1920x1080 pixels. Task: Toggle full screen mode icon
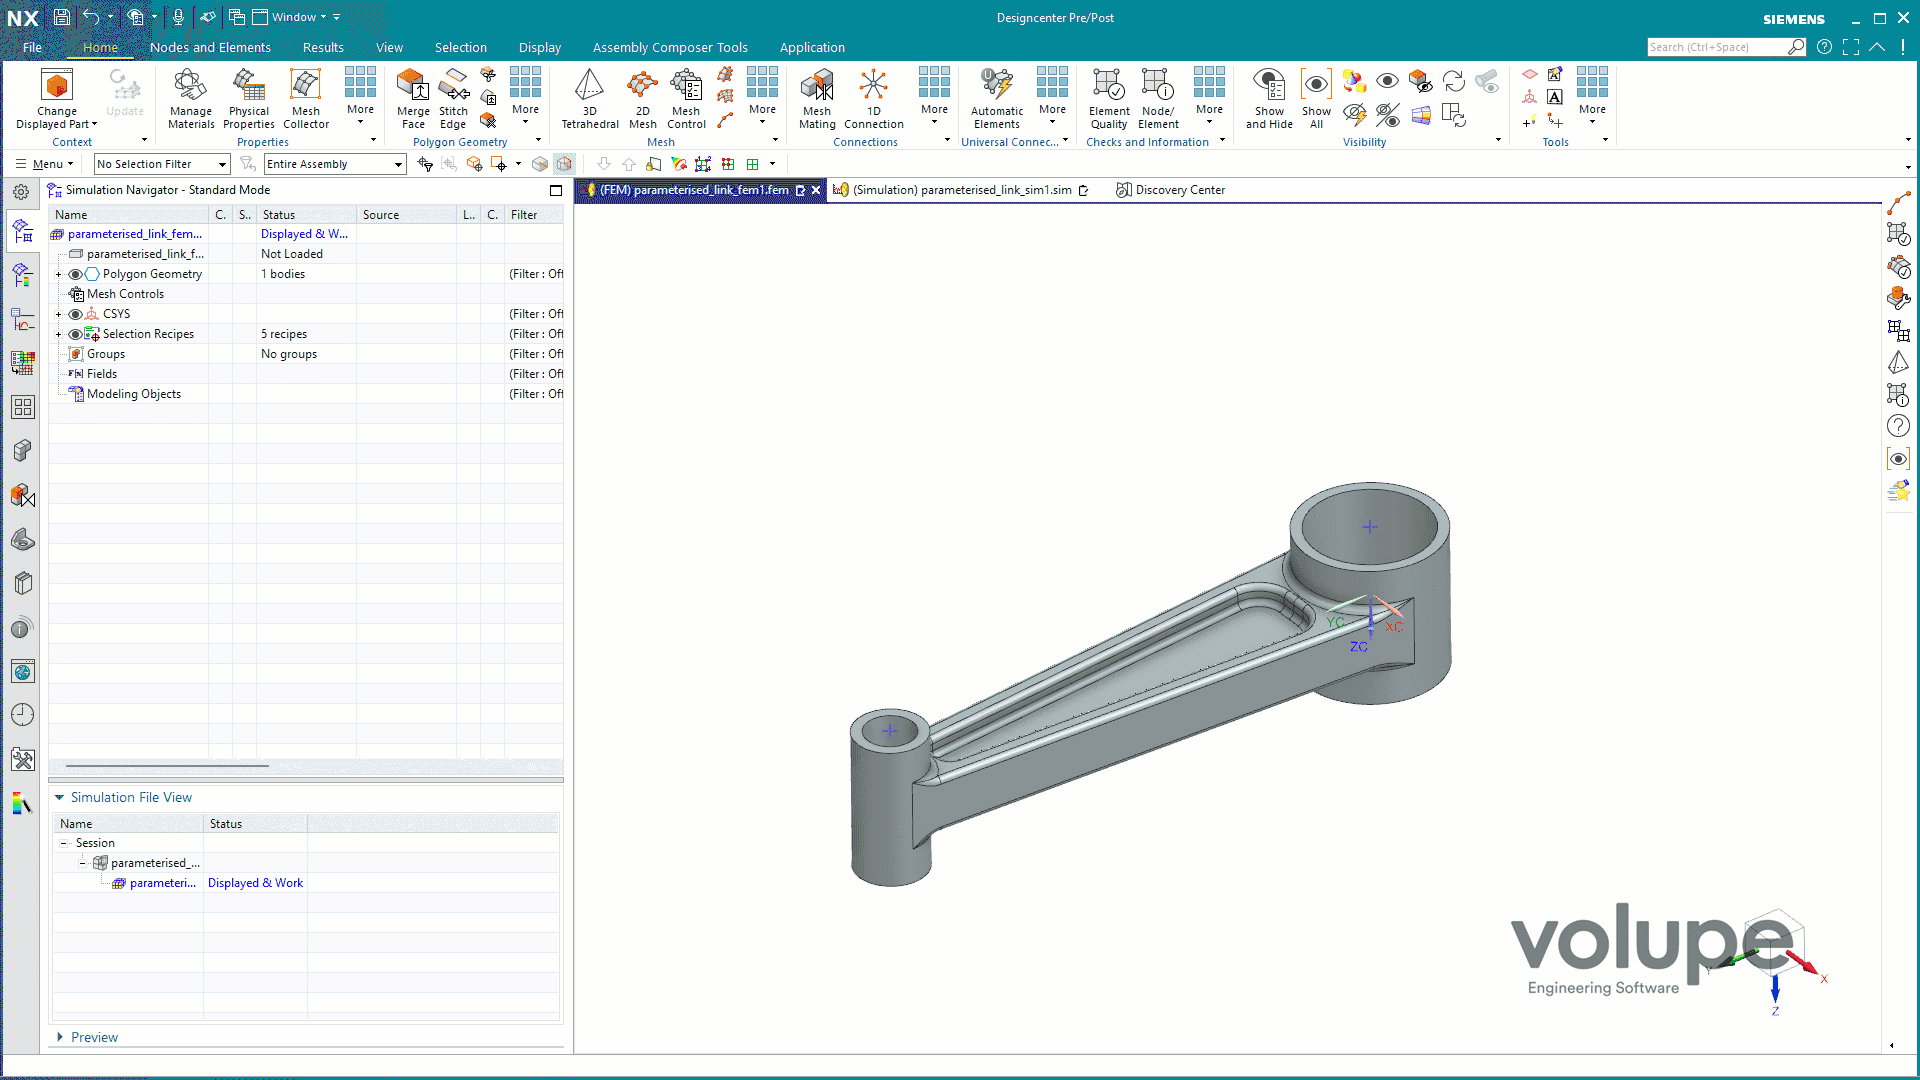point(1850,47)
